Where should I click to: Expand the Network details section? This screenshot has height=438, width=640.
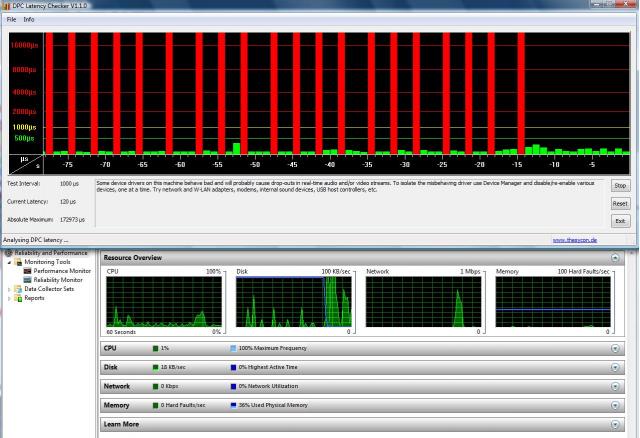coord(615,387)
